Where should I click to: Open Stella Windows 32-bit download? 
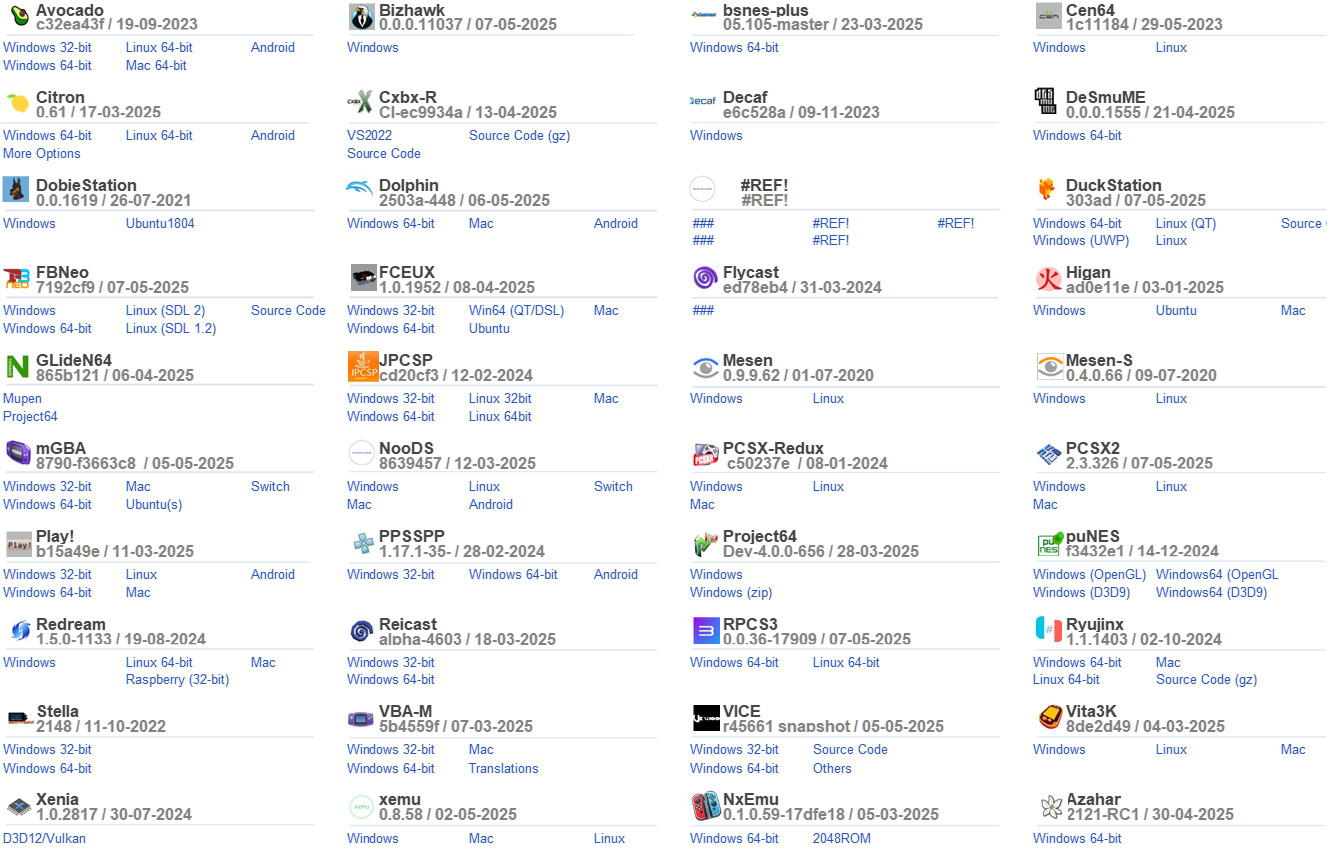tap(47, 749)
